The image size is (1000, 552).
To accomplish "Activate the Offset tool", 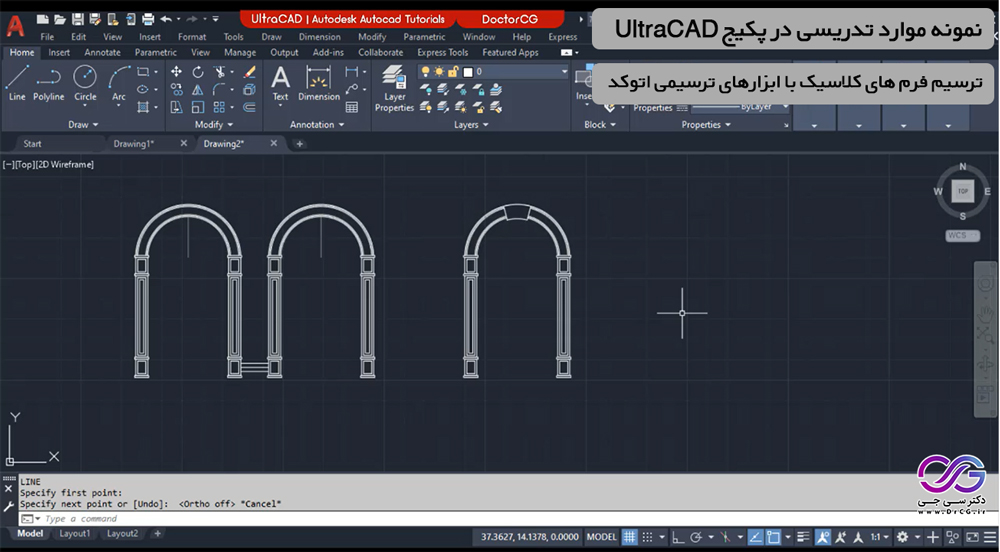I will coord(250,107).
